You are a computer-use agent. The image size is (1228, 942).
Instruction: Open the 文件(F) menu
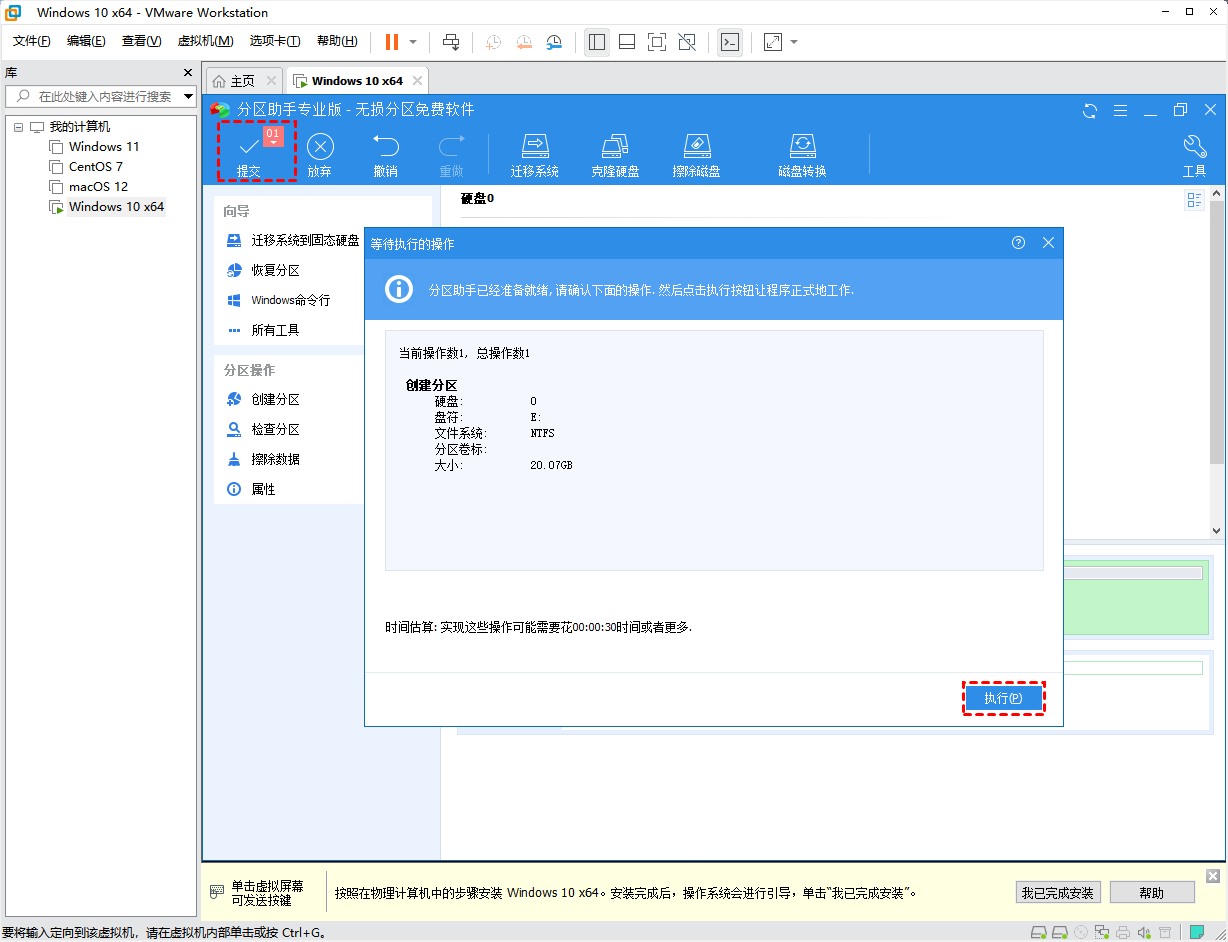32,41
